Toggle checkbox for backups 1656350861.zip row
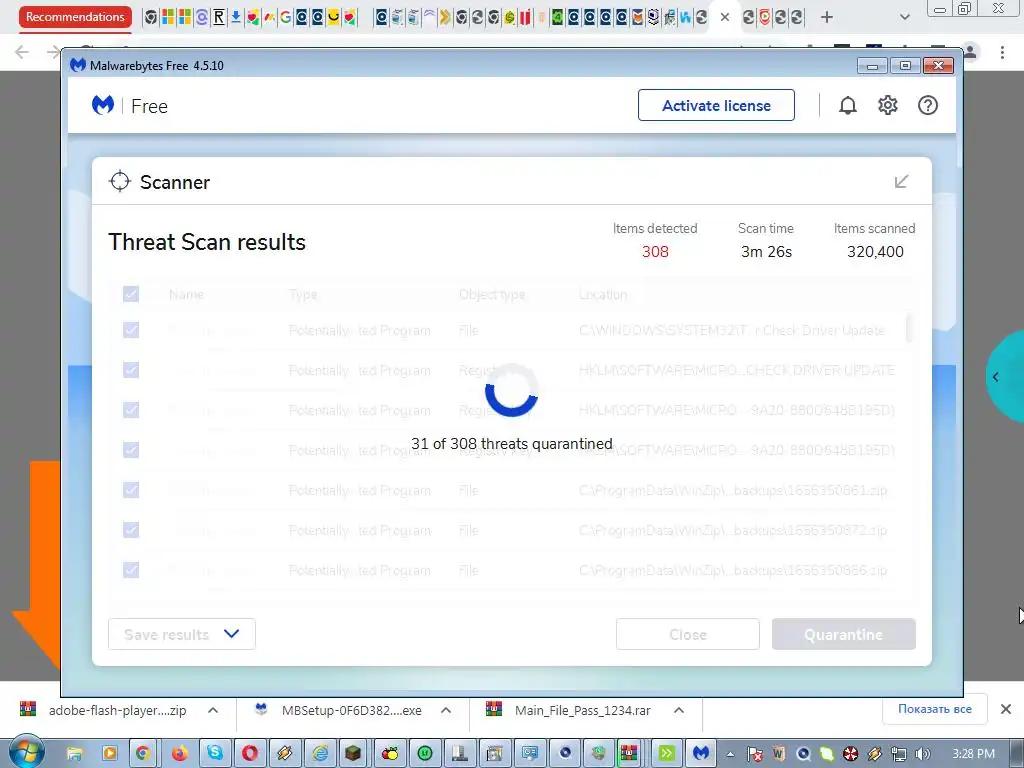This screenshot has width=1024, height=768. (x=131, y=490)
